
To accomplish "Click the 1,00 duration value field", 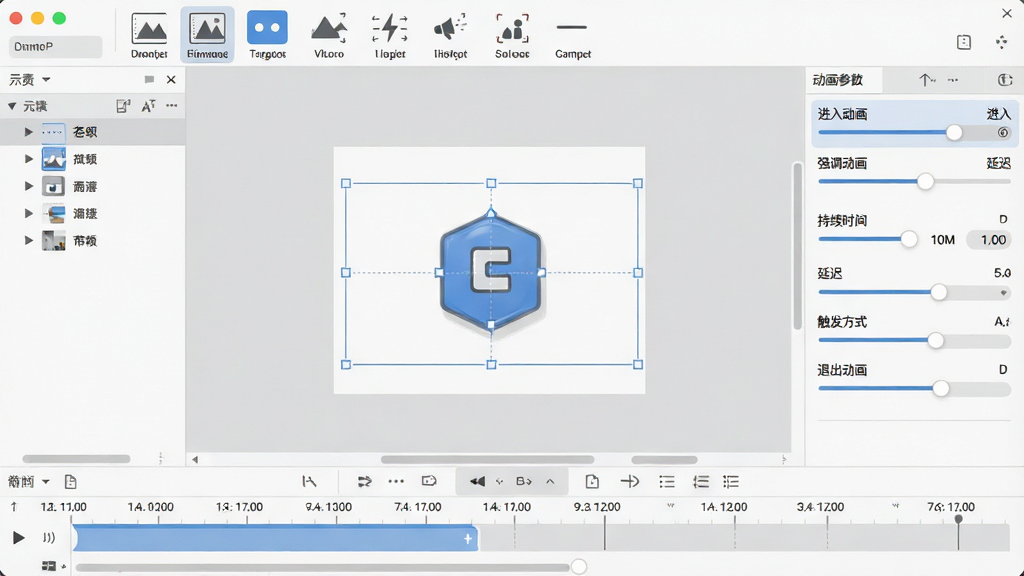I will pos(989,240).
